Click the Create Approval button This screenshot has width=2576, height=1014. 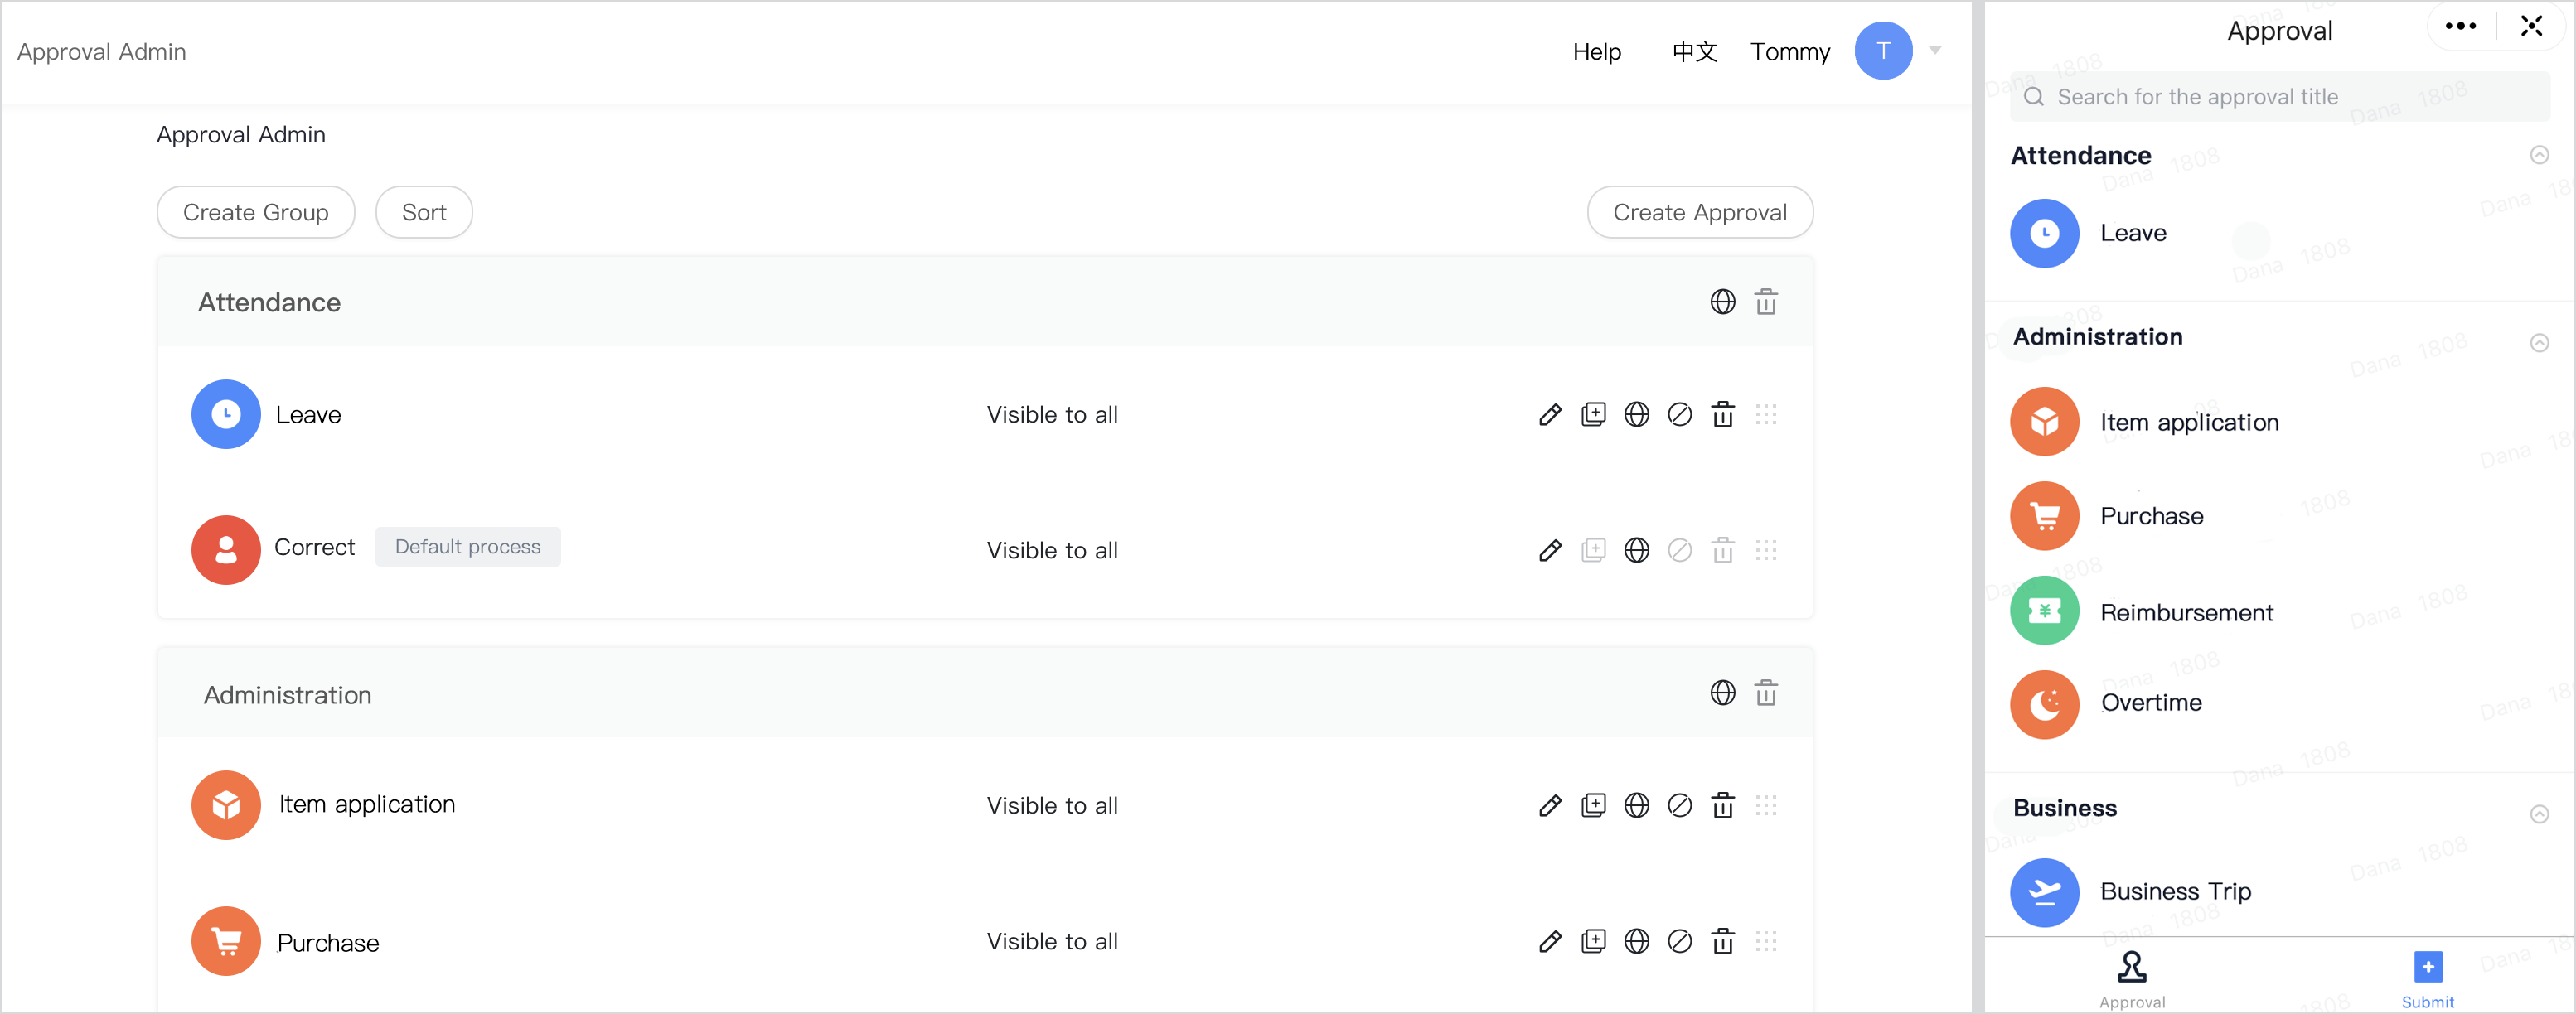1700,213
